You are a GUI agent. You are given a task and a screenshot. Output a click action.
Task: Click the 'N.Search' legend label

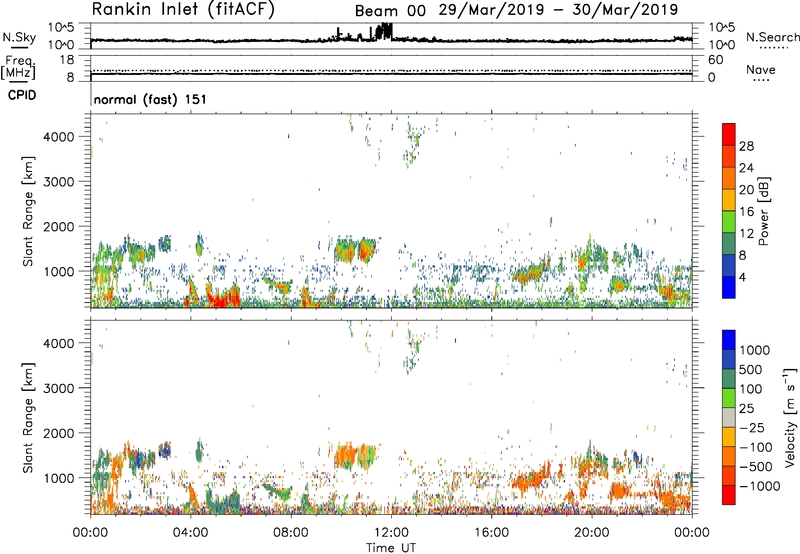pos(772,37)
